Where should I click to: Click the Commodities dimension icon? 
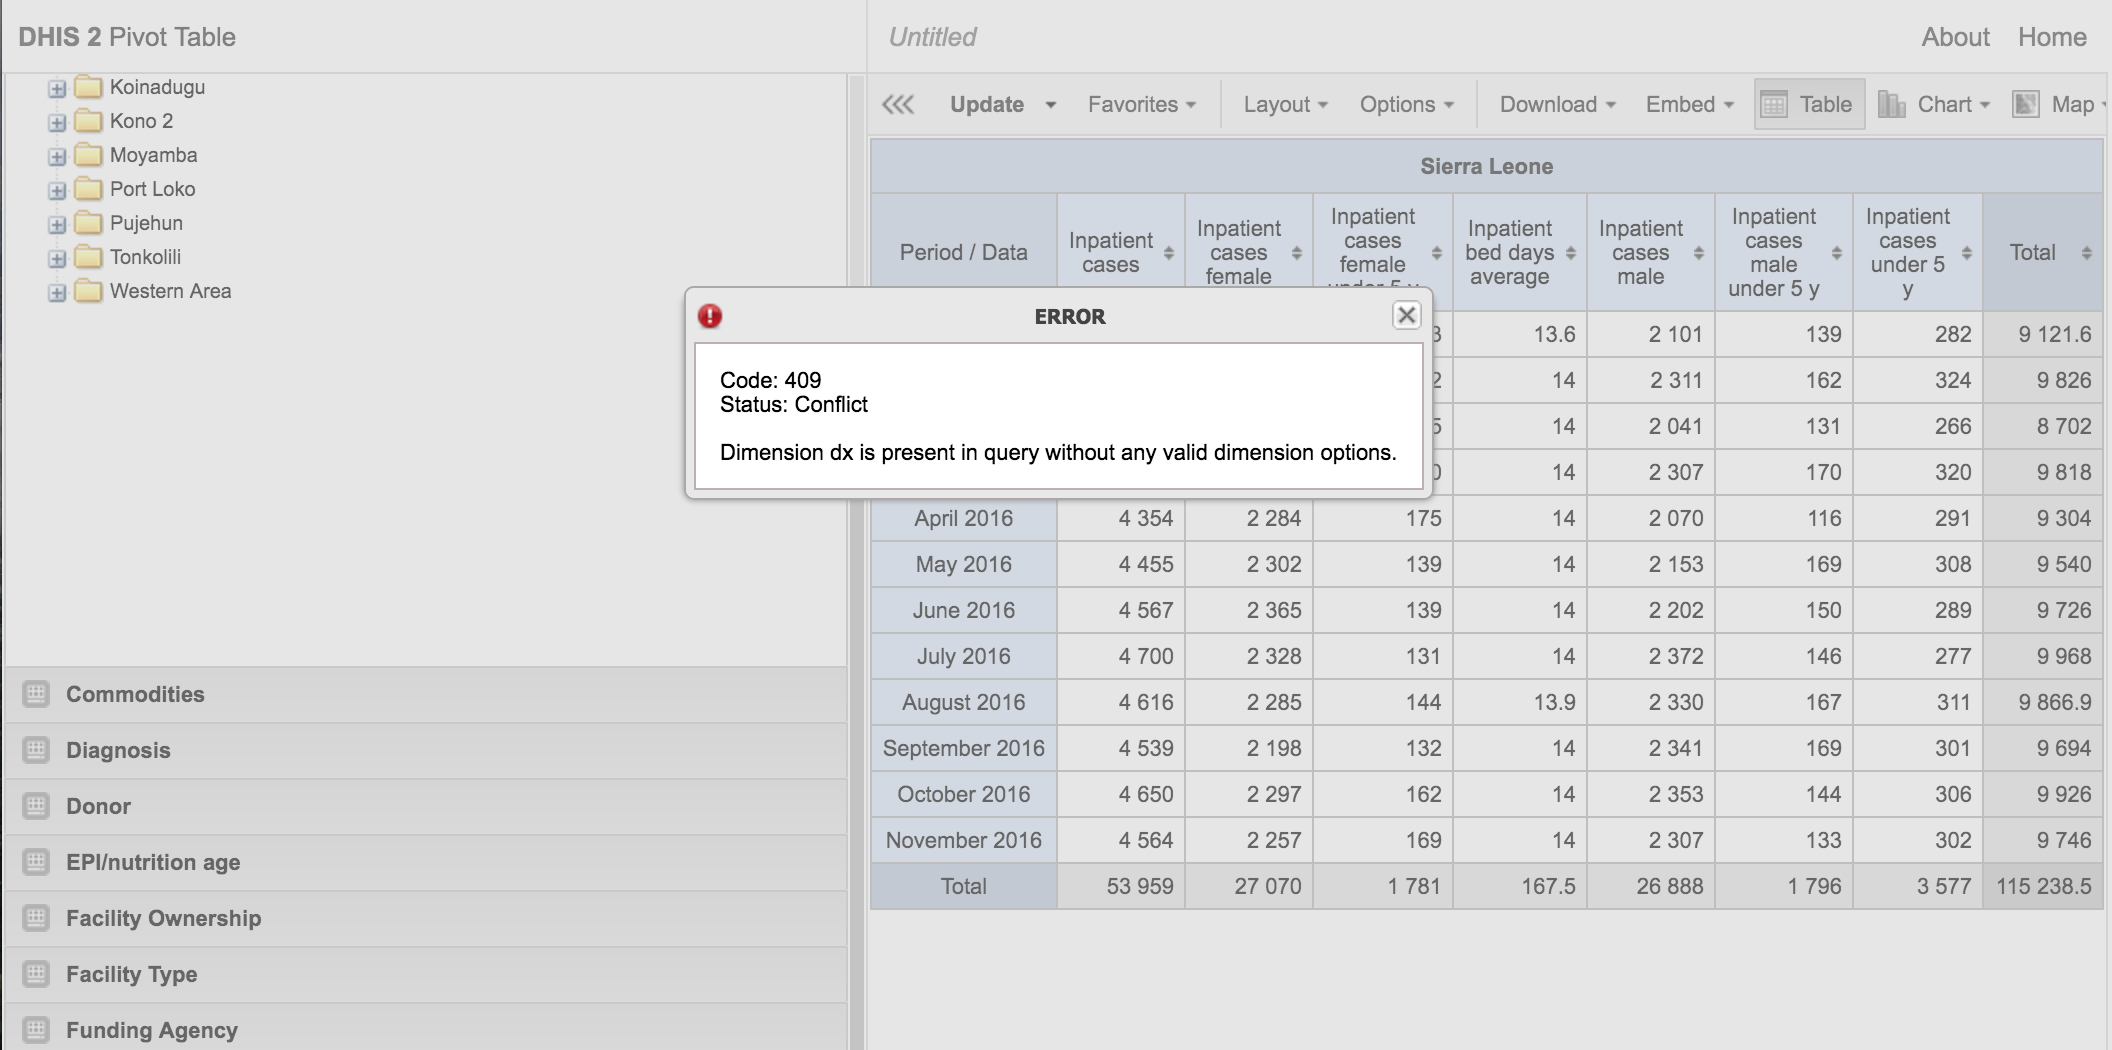click(36, 694)
